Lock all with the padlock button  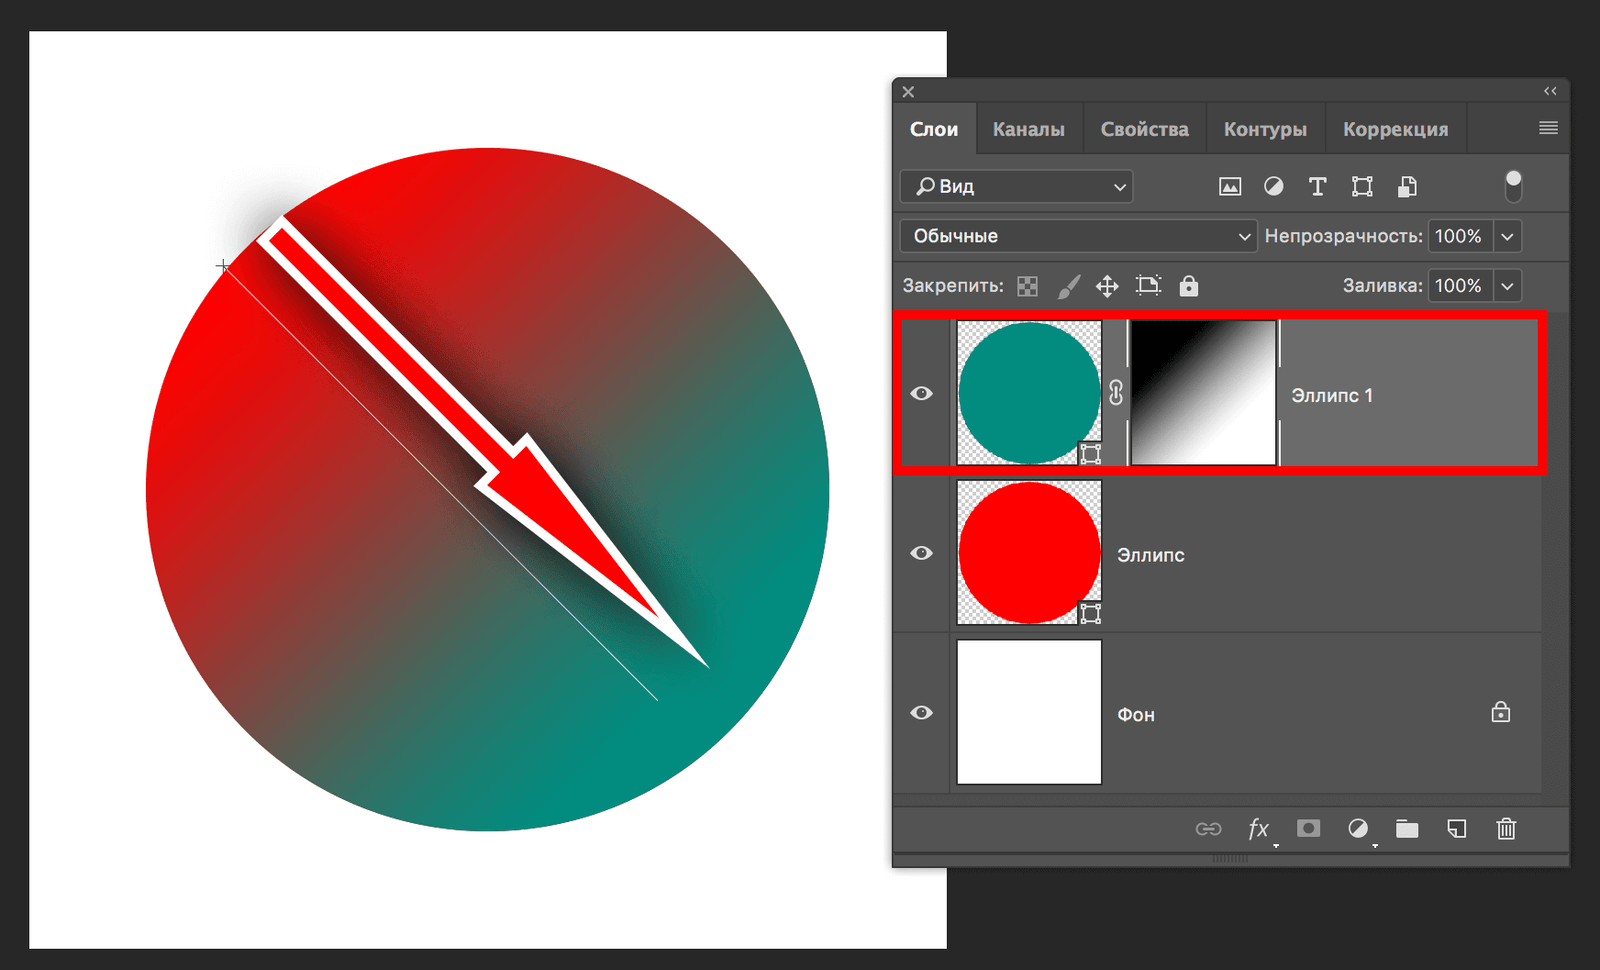pos(1188,286)
